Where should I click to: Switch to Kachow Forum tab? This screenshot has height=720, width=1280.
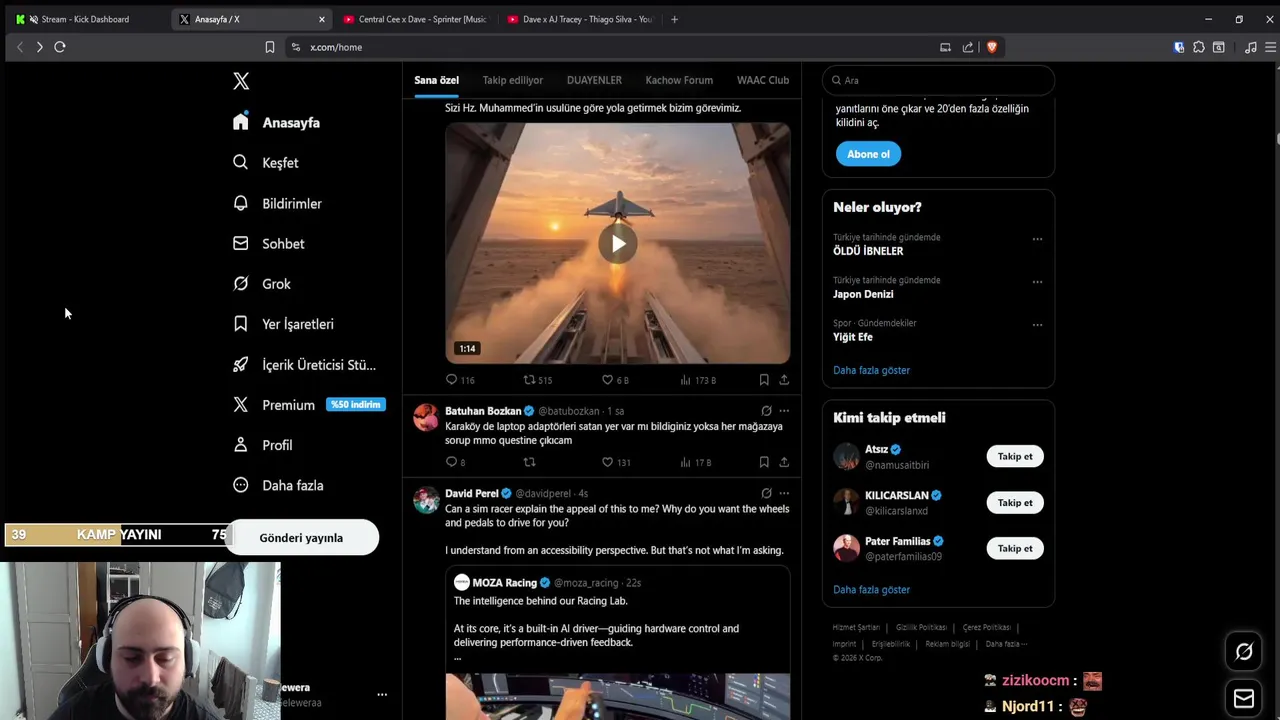(679, 80)
